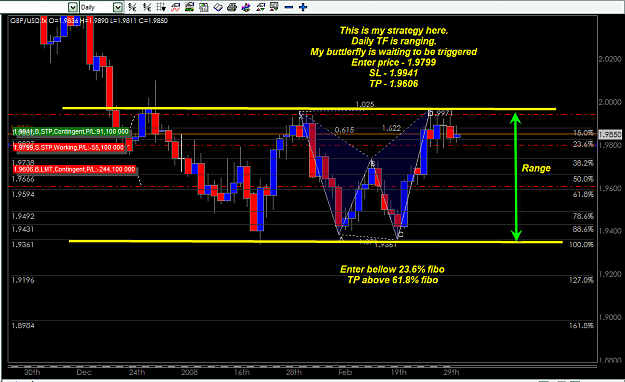The height and width of the screenshot is (382, 625).
Task: Click the chart icon with red-green arrows
Action: click(x=260, y=7)
